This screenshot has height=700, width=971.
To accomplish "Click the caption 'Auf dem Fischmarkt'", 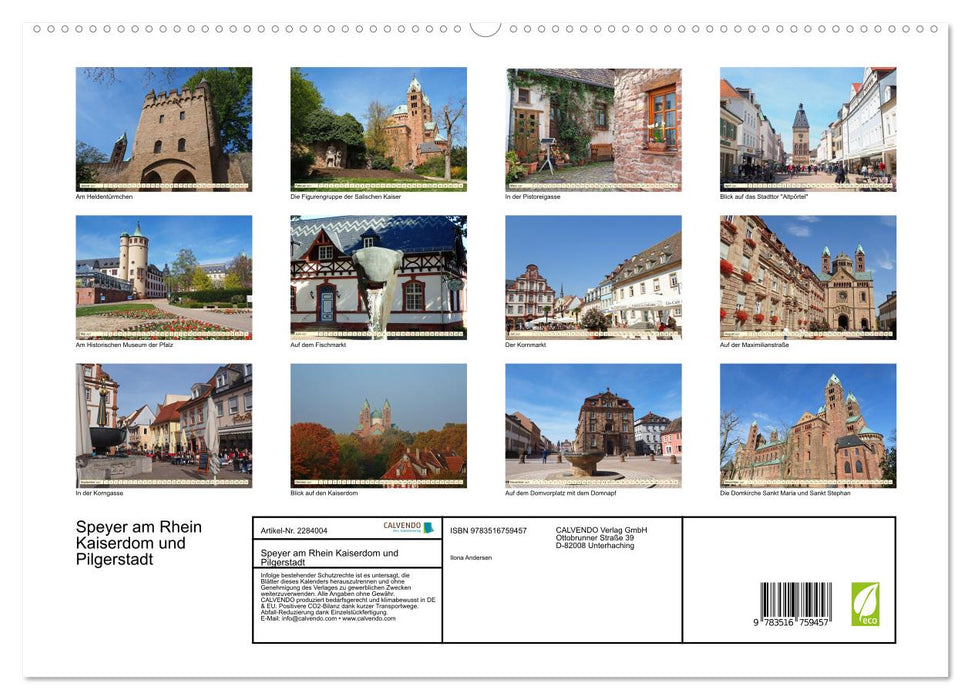I will [318, 344].
